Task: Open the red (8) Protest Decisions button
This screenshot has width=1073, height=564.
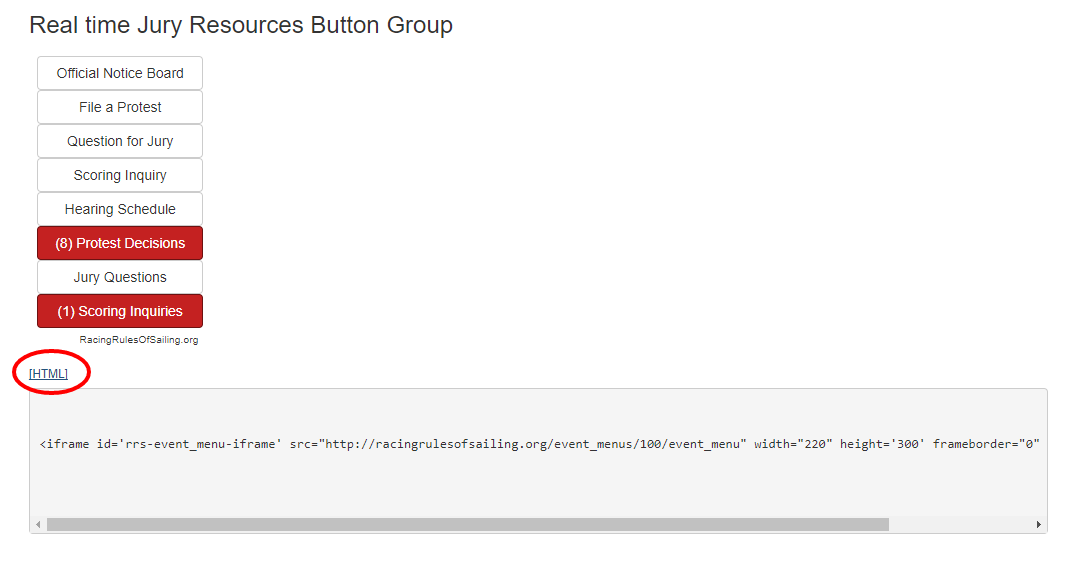Action: click(x=120, y=243)
